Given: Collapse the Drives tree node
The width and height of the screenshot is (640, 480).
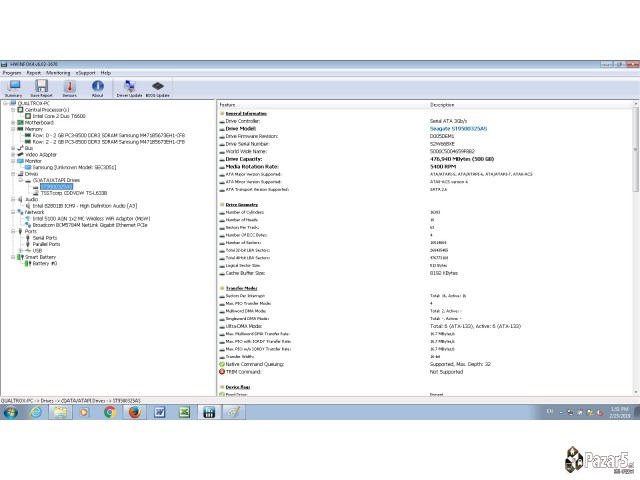Looking at the screenshot, I should point(6,173).
